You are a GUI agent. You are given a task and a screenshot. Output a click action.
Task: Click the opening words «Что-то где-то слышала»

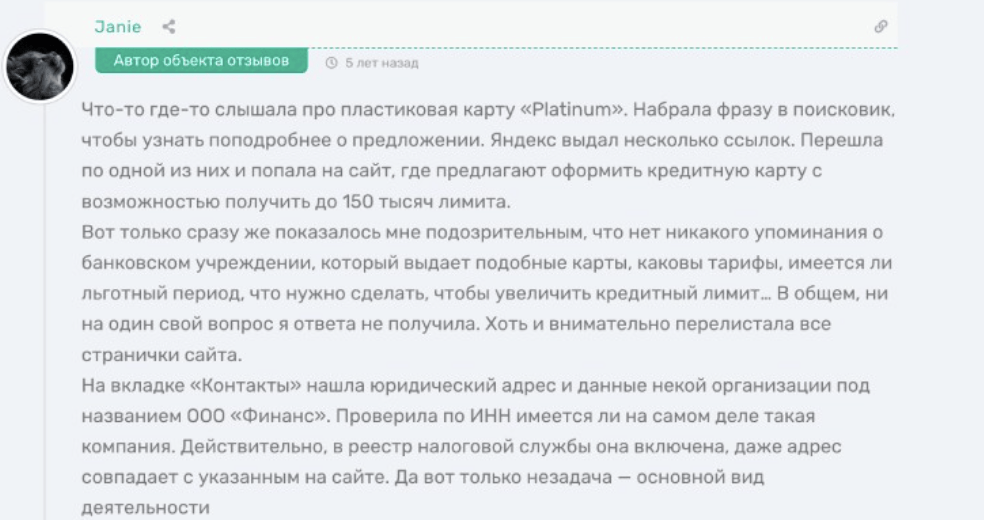point(170,109)
